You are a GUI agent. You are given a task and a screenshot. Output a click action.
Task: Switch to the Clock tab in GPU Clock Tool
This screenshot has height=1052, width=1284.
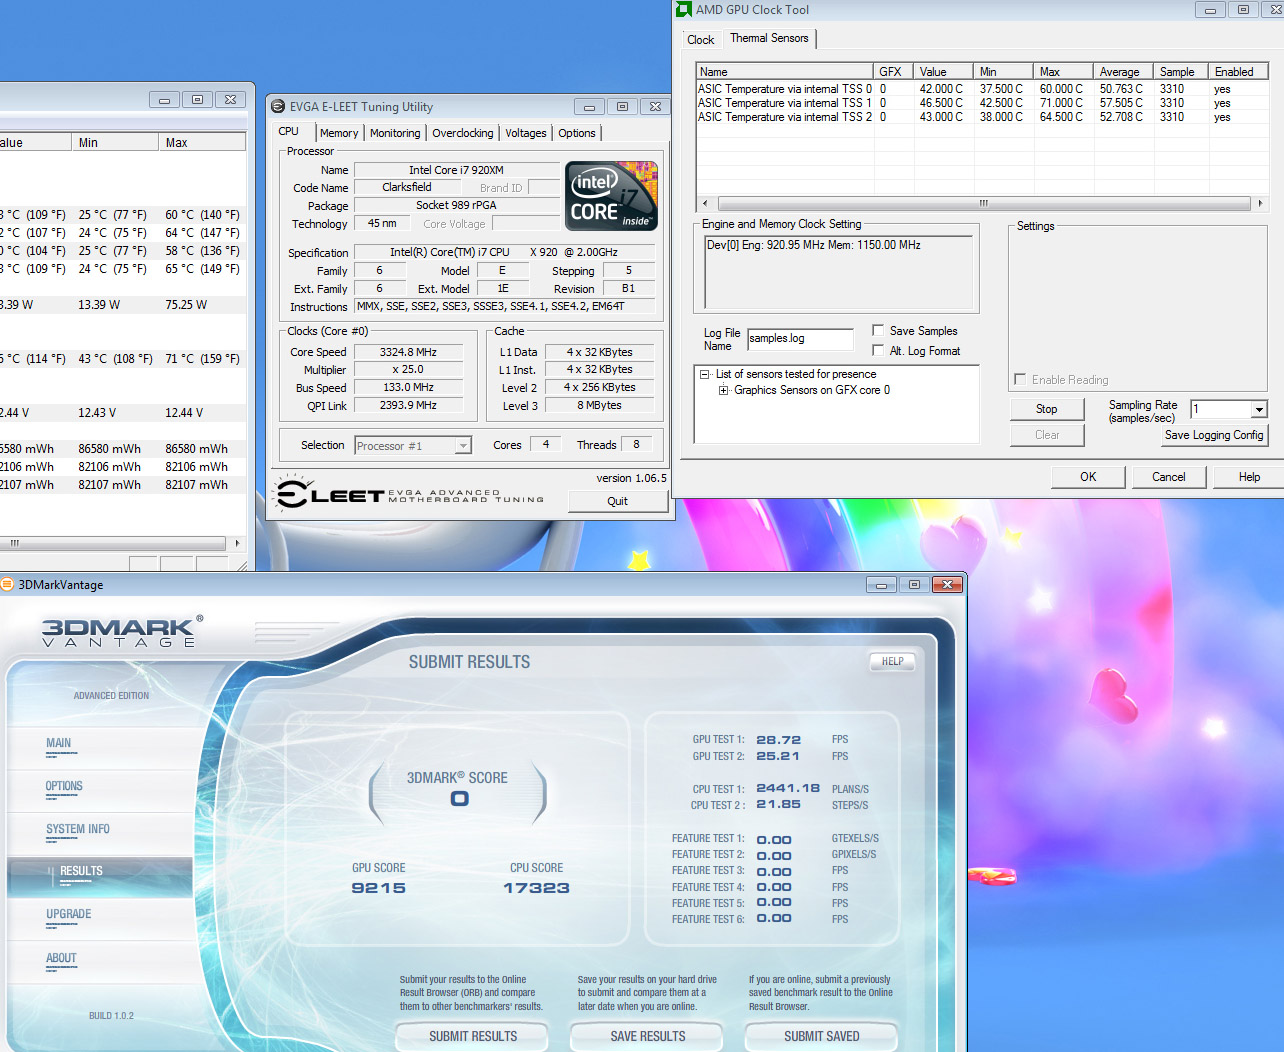[701, 40]
